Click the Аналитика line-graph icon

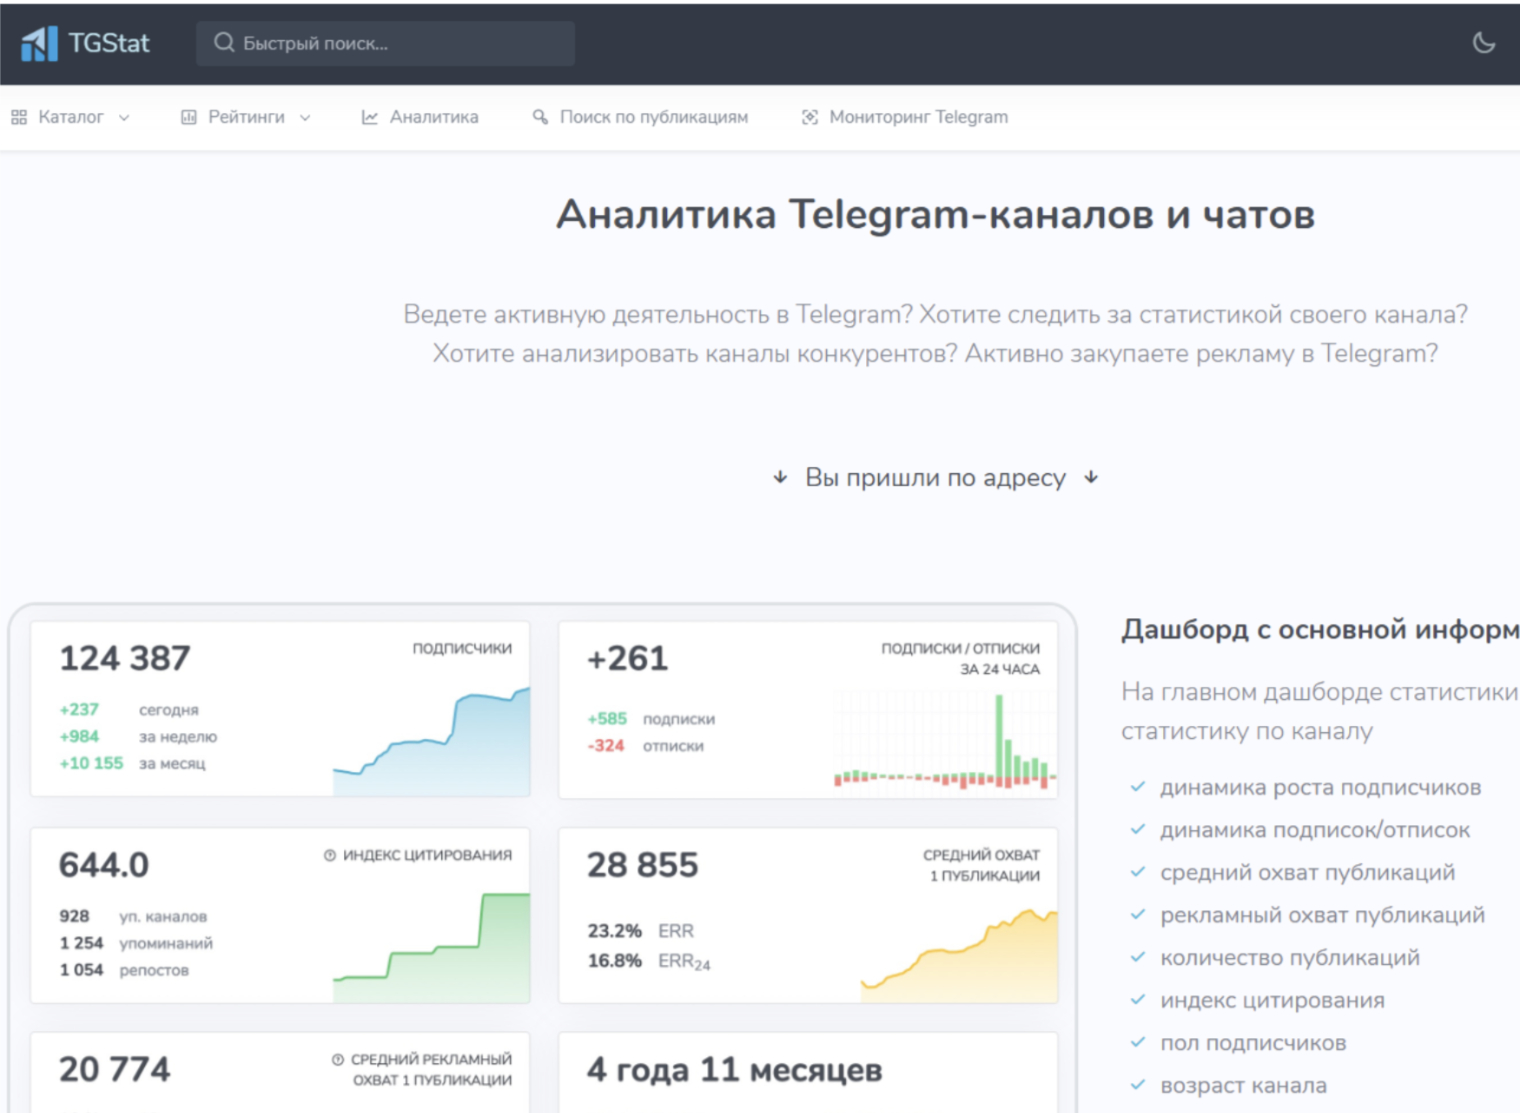[x=370, y=117]
